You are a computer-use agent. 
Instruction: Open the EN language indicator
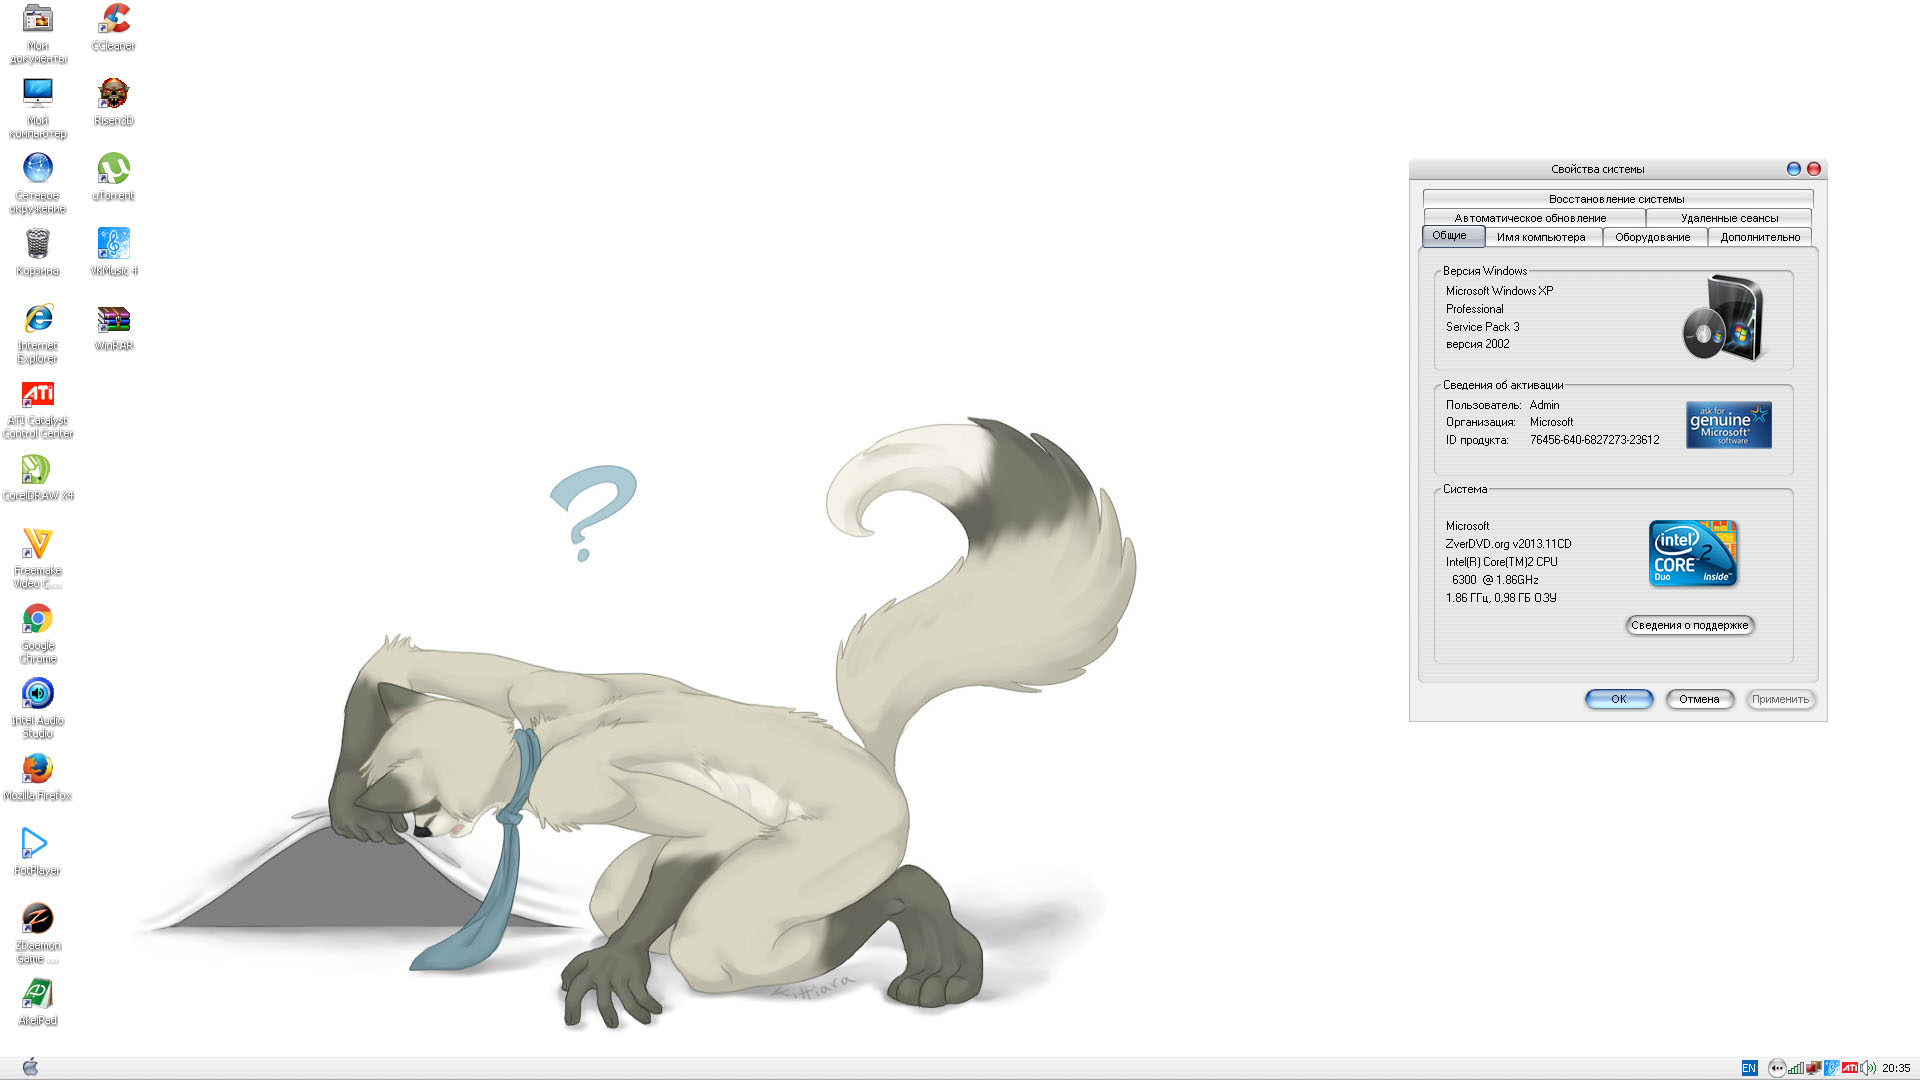coord(1749,1068)
